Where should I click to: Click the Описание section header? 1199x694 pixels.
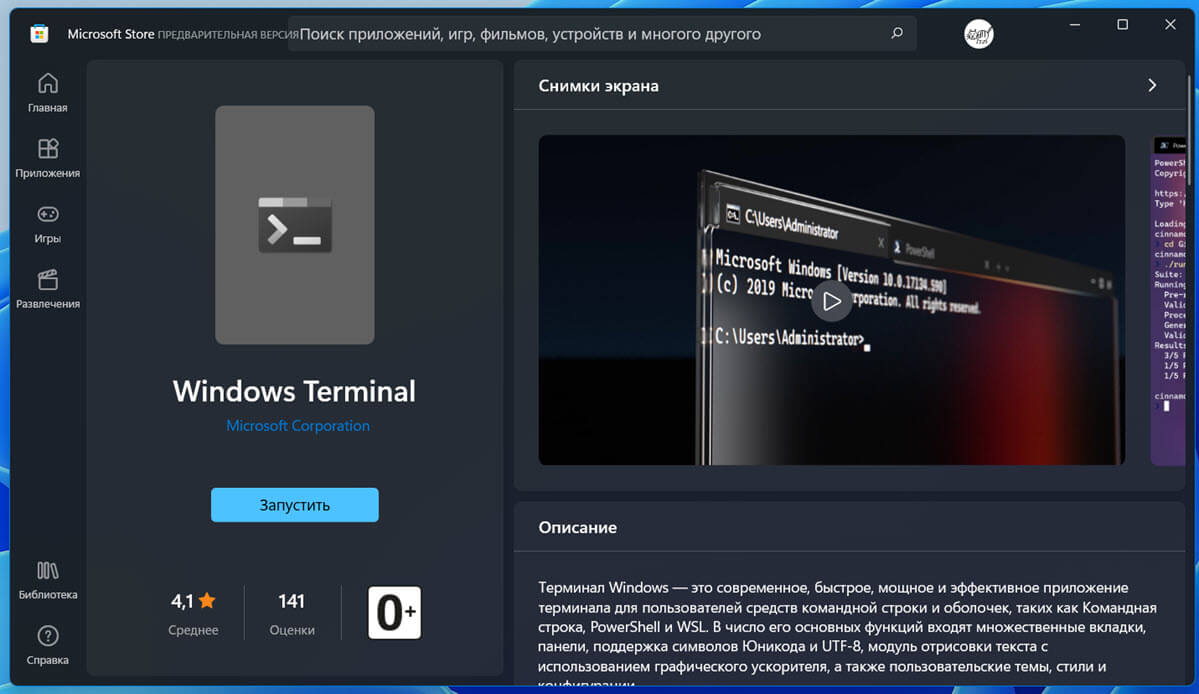(577, 527)
